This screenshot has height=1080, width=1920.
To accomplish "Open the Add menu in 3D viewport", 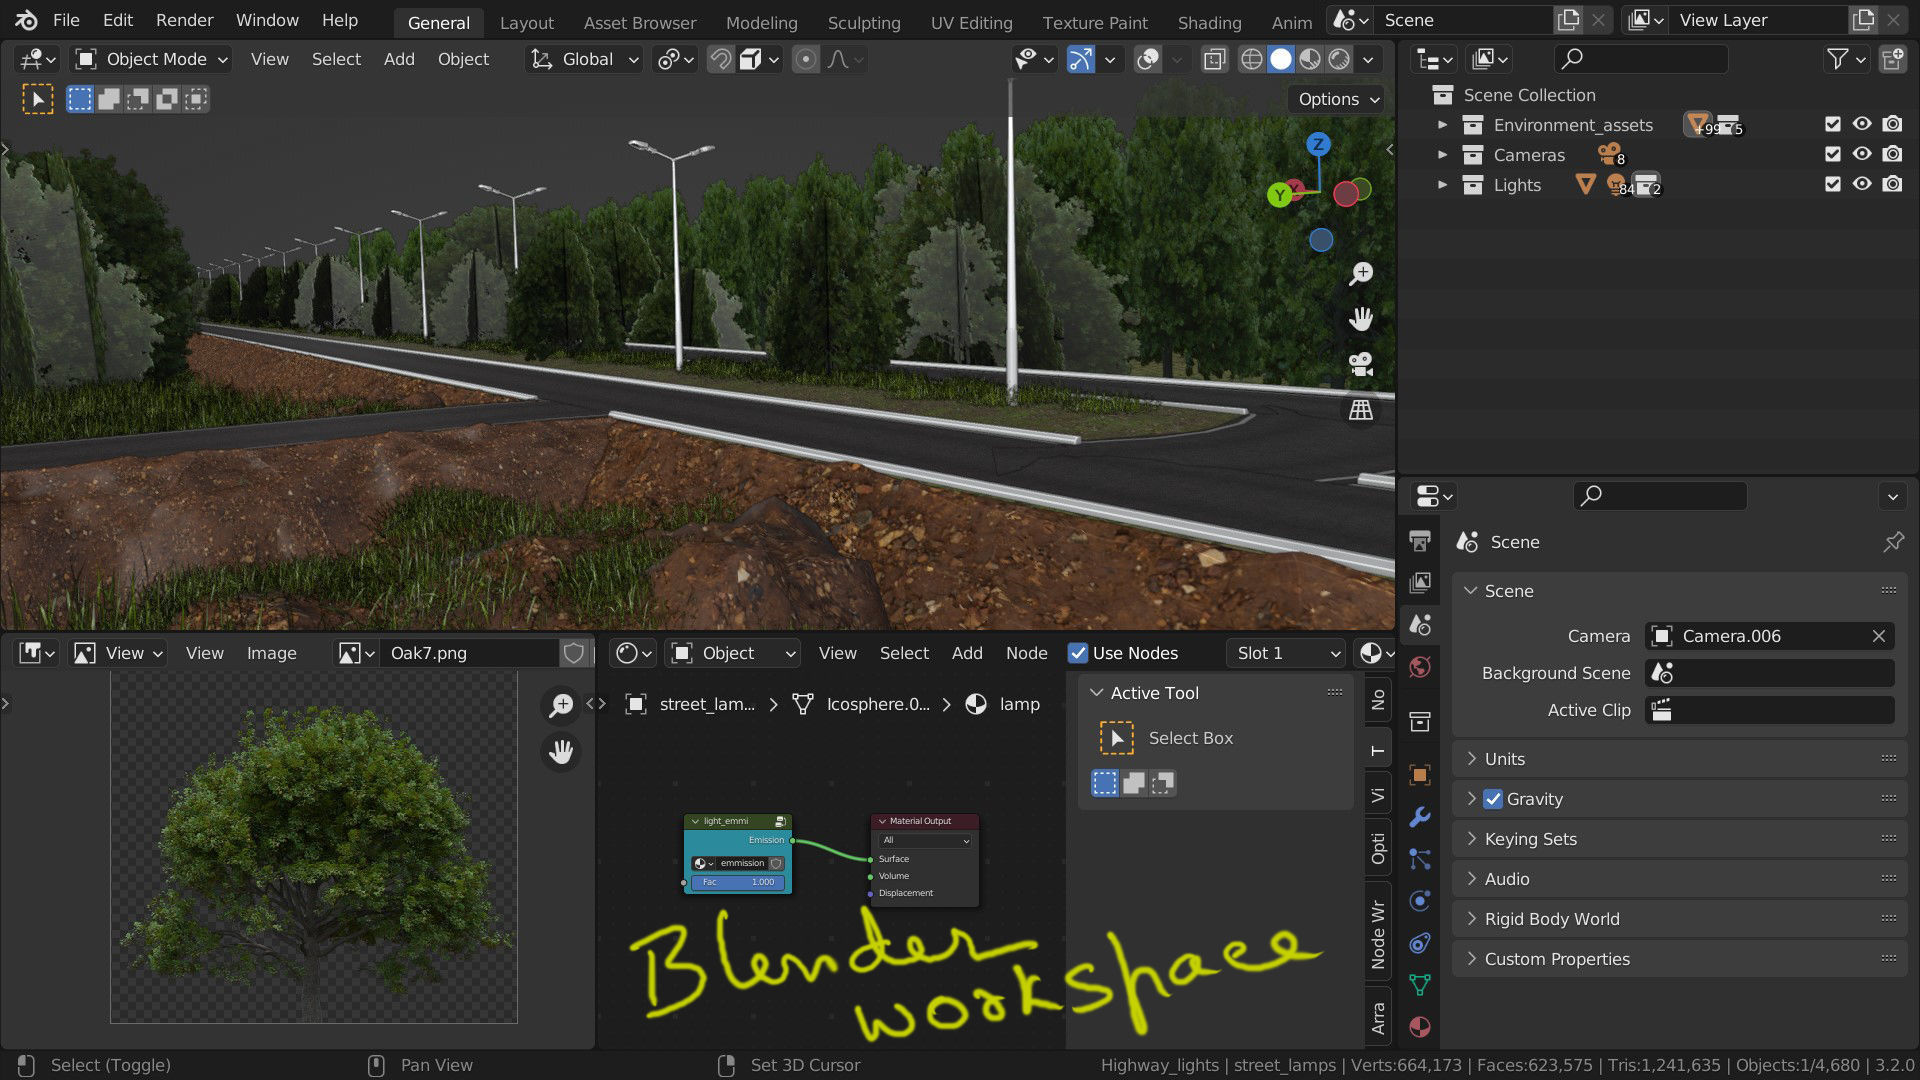I will click(x=399, y=60).
